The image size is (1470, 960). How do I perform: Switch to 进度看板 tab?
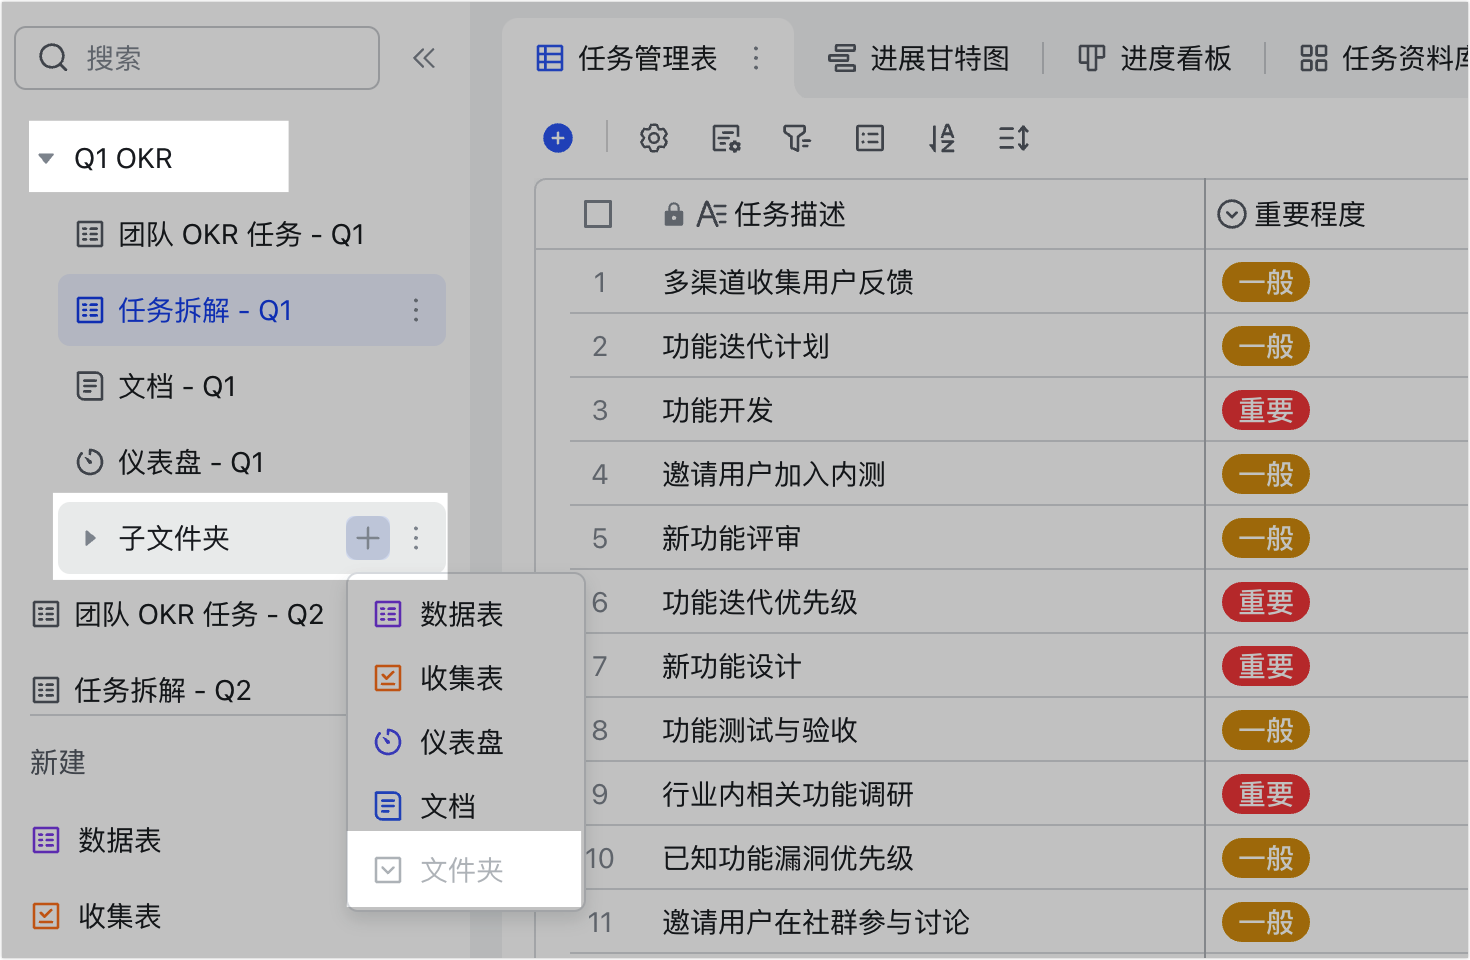tap(1155, 58)
